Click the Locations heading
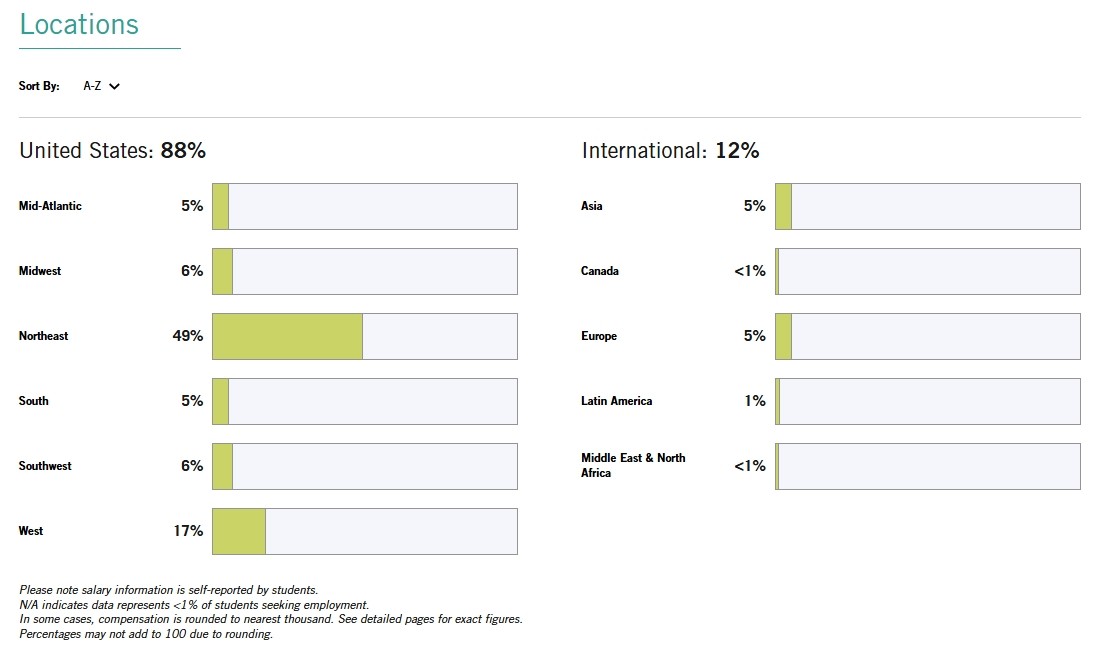 point(79,25)
